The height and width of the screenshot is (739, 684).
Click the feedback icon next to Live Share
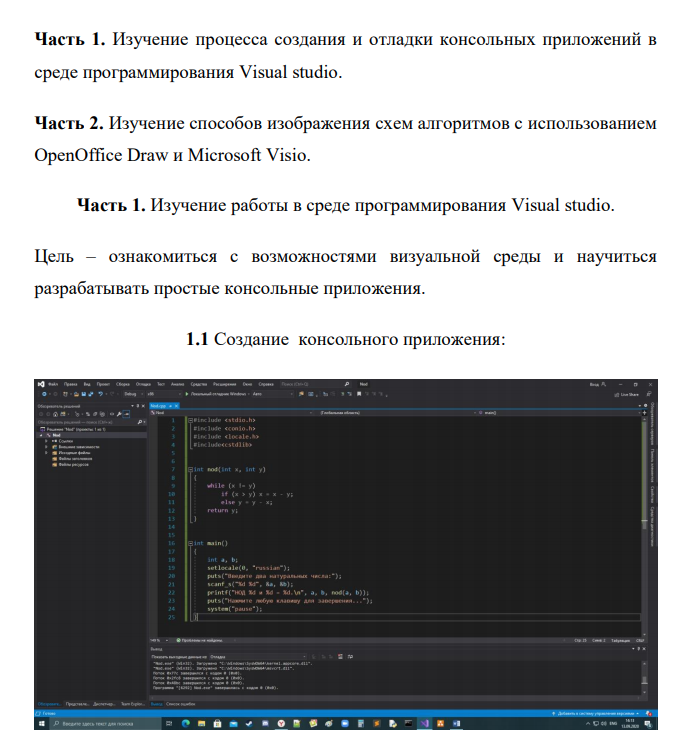point(649,394)
